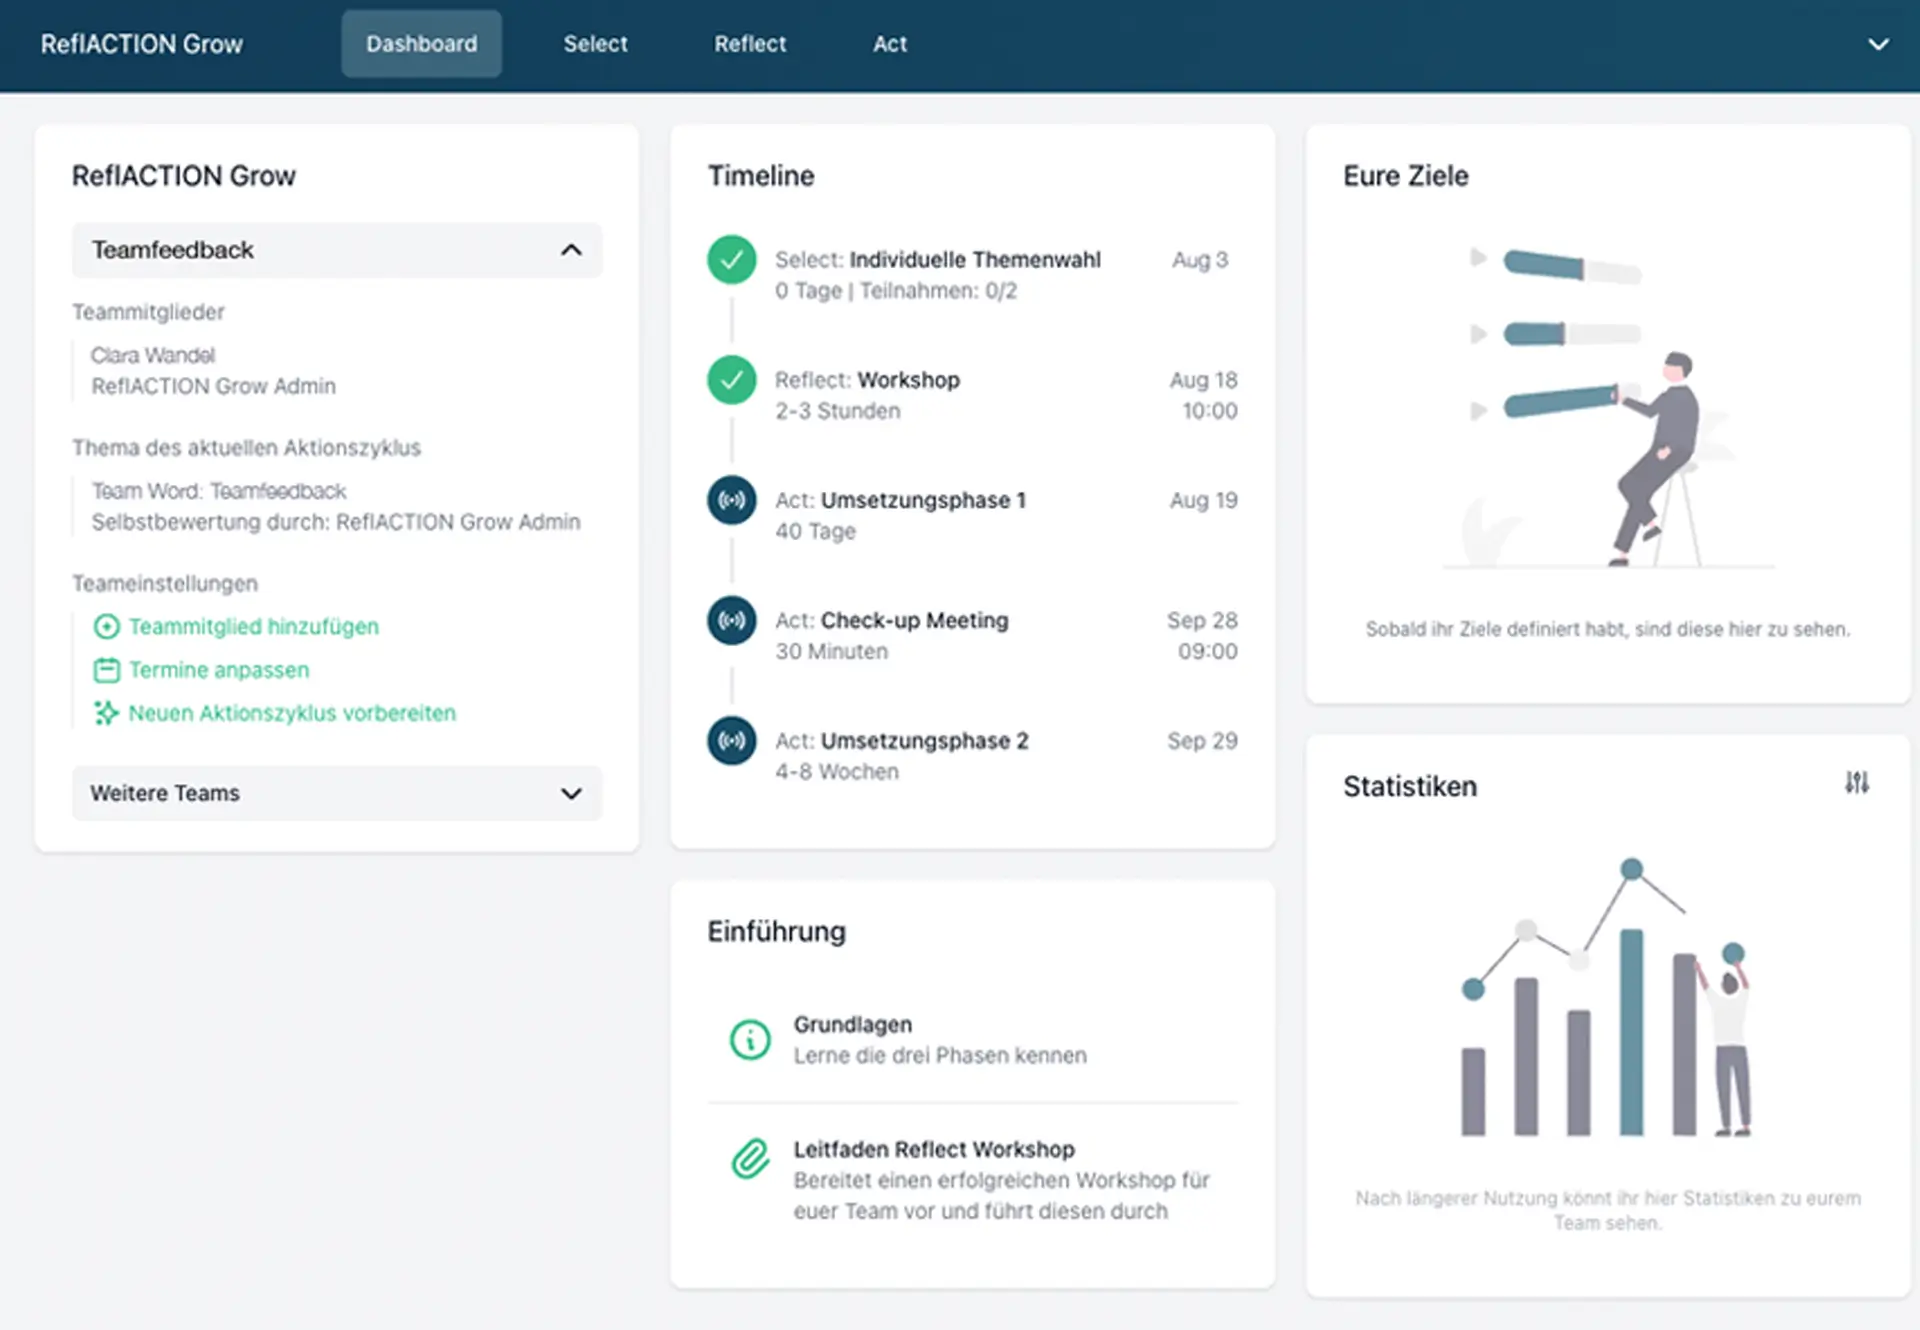Go to the Act tab
The height and width of the screenshot is (1330, 1920).
(889, 44)
